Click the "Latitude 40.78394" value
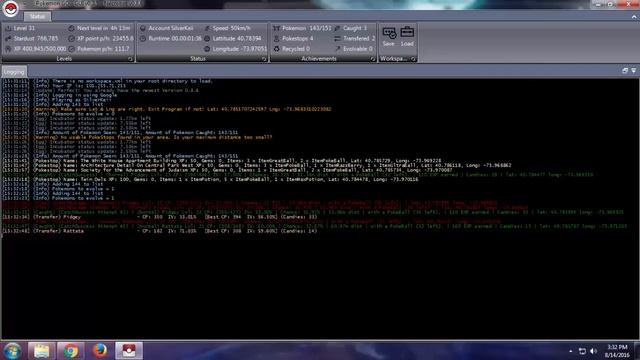 237,38
